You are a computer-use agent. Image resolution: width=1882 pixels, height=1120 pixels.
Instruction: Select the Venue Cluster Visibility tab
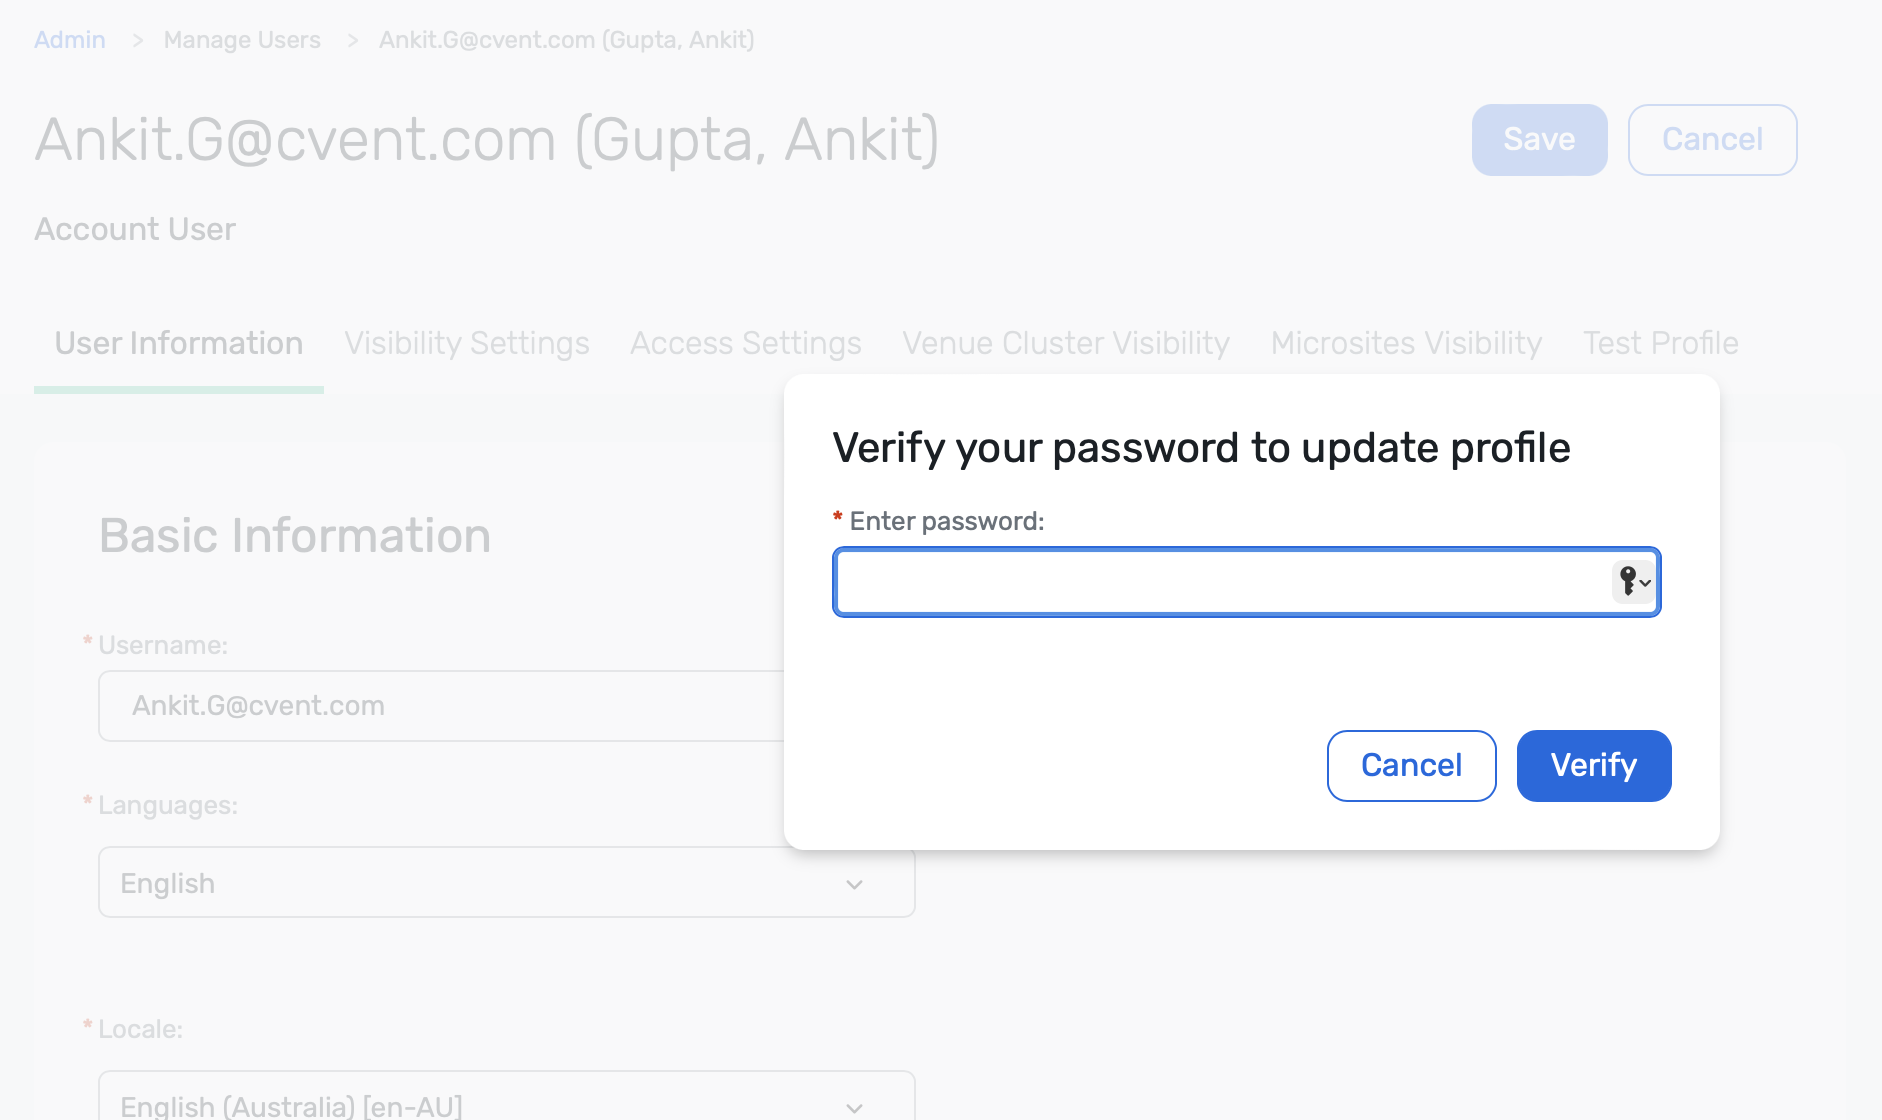(1066, 343)
